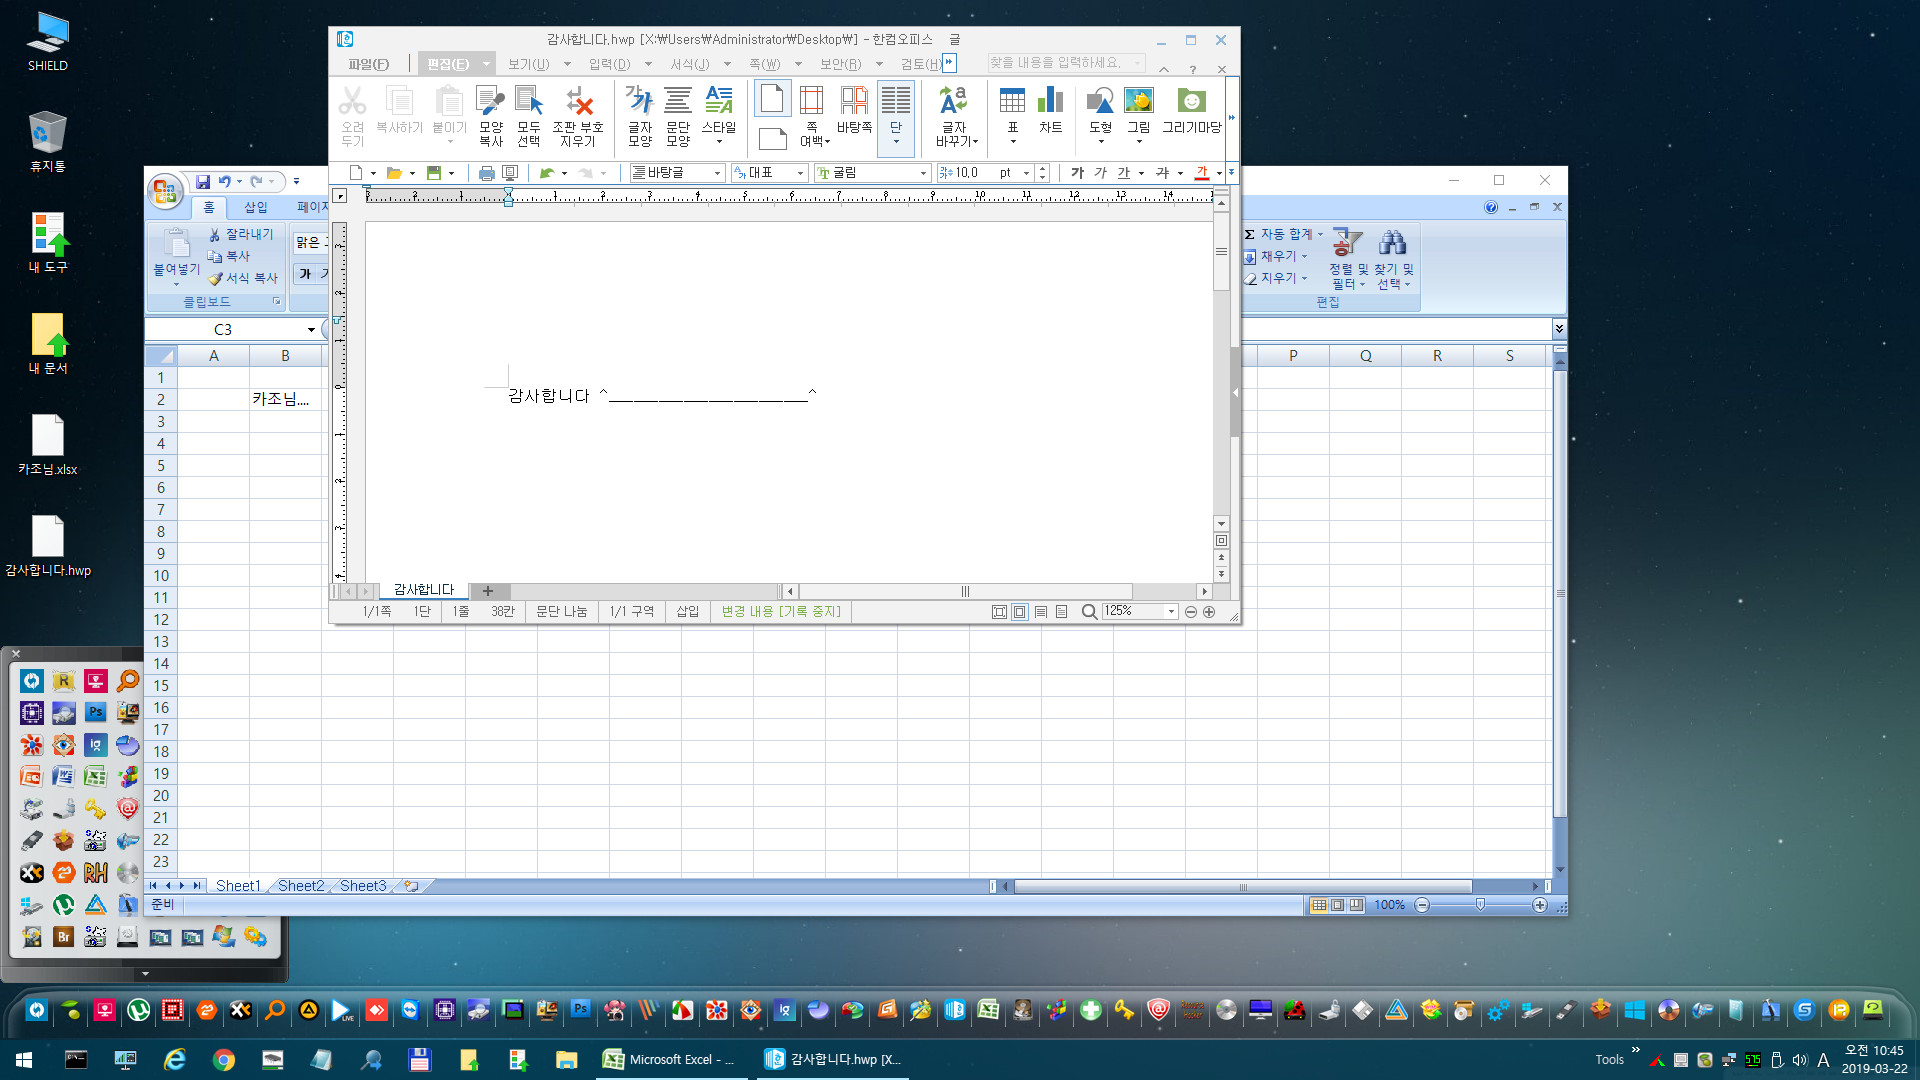The image size is (1920, 1080).
Task: Toggle bold 가 in Hangul format toolbar
Action: click(x=1078, y=173)
